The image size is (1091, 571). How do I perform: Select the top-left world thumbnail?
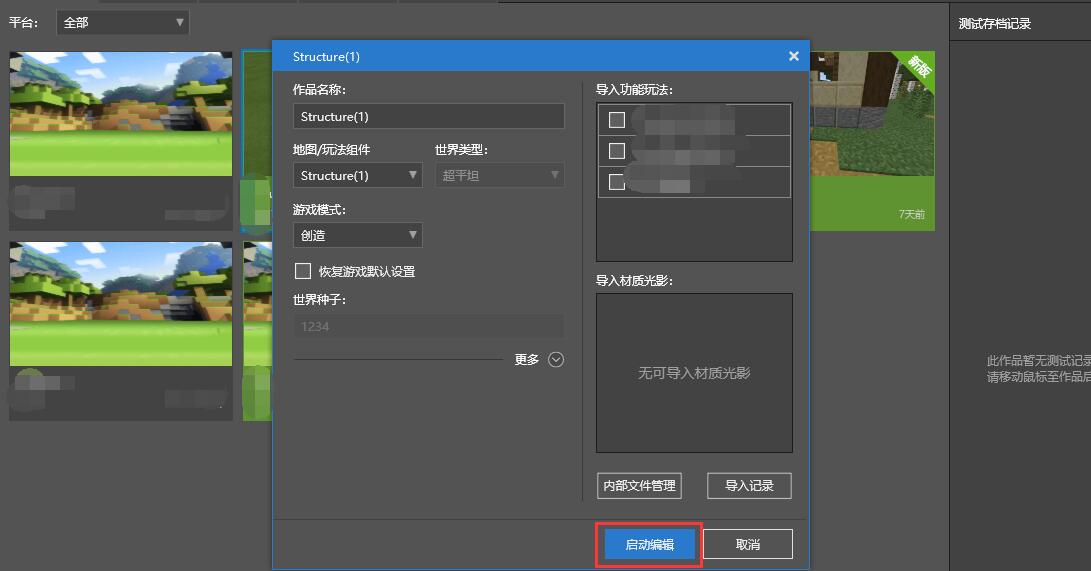pyautogui.click(x=120, y=113)
